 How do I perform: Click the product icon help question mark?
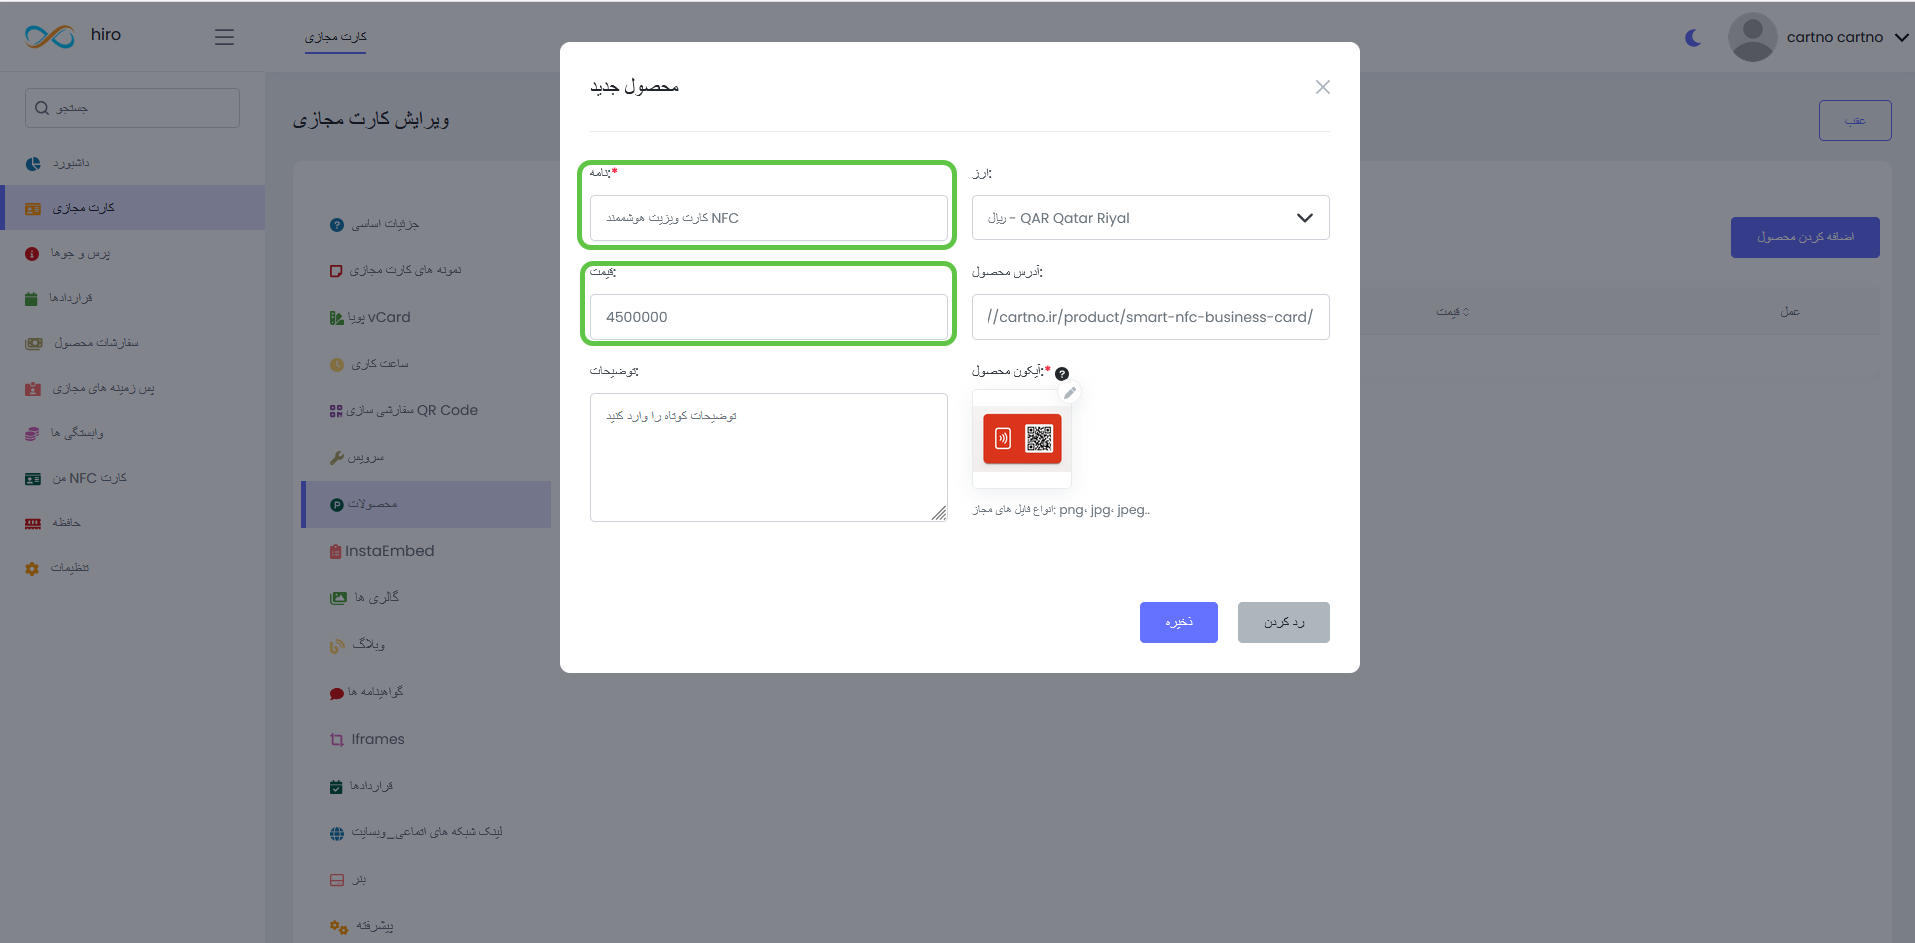click(x=1062, y=374)
